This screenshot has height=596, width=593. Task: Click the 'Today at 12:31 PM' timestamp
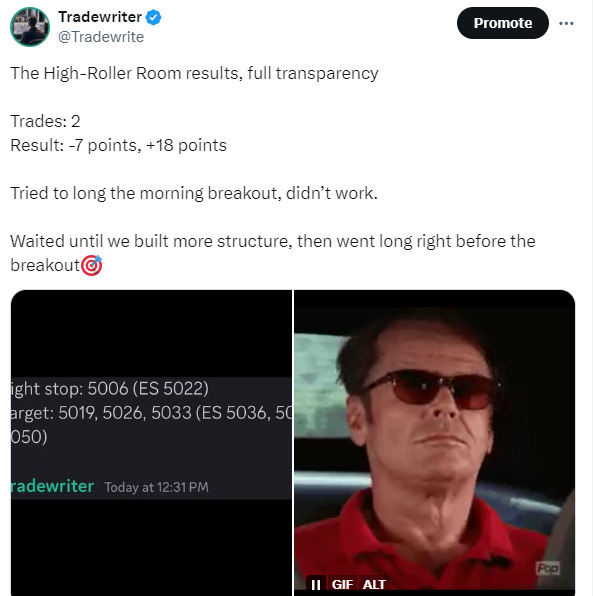157,487
